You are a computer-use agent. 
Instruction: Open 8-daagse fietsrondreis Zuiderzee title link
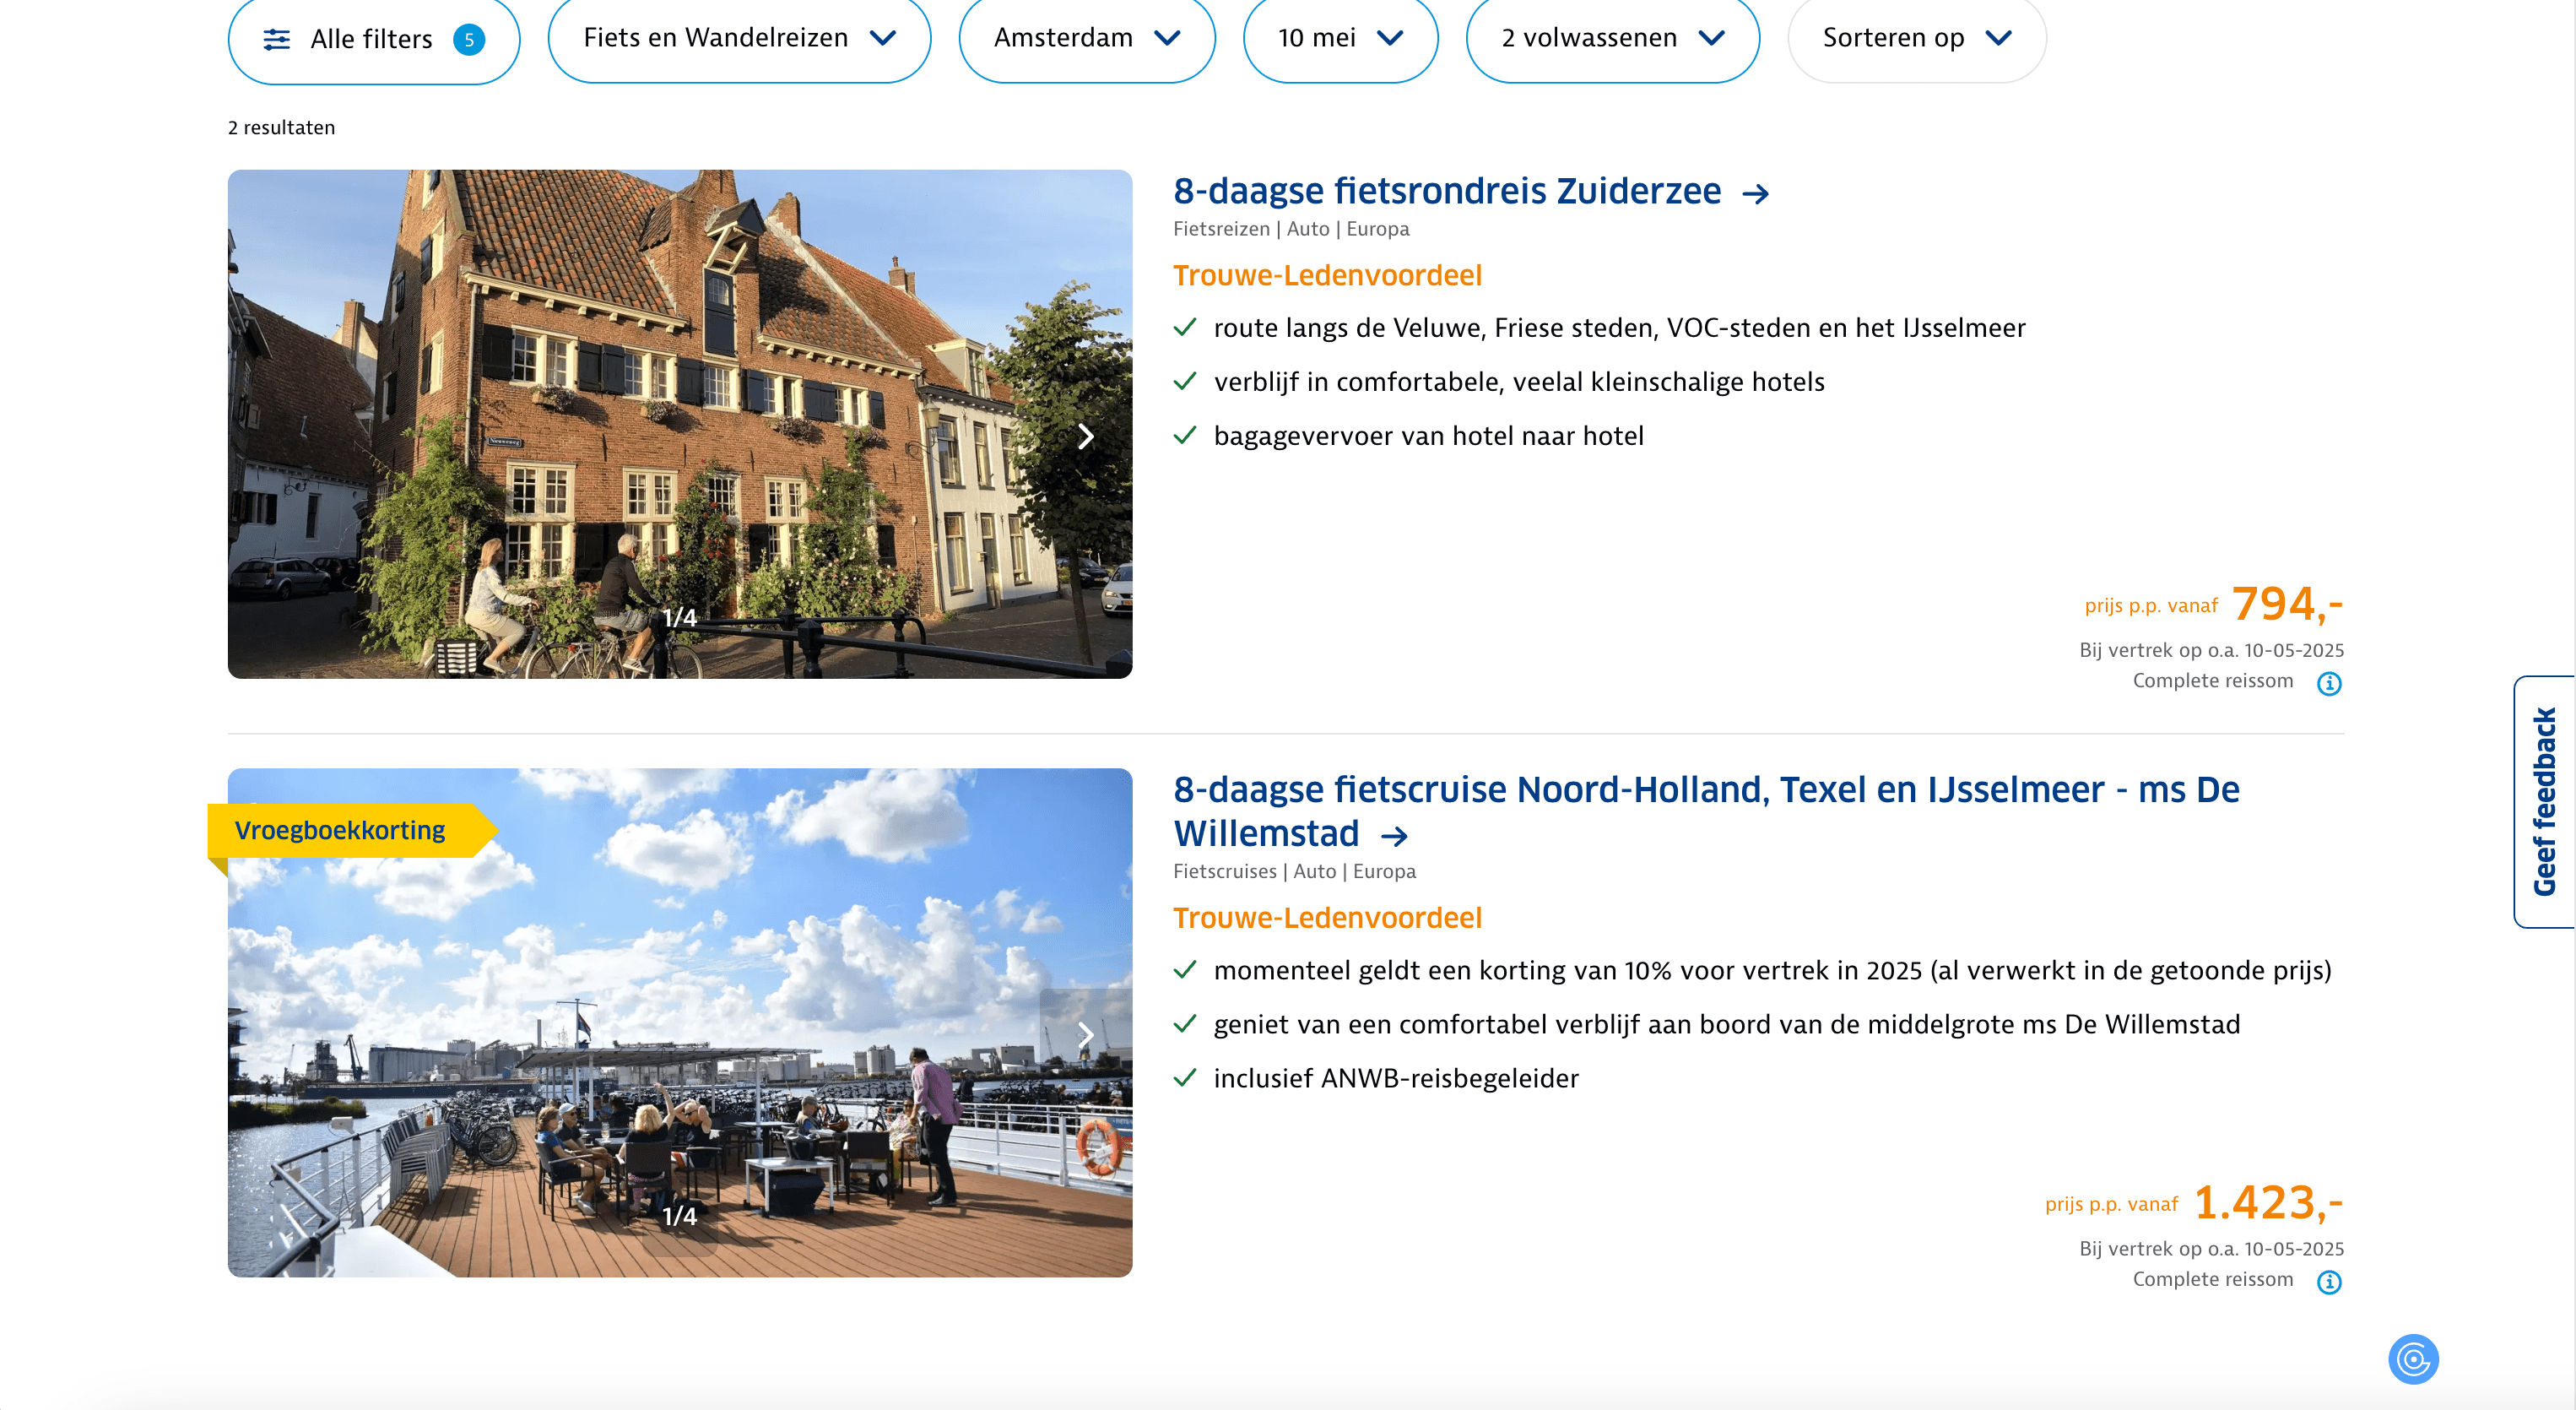(x=1446, y=191)
